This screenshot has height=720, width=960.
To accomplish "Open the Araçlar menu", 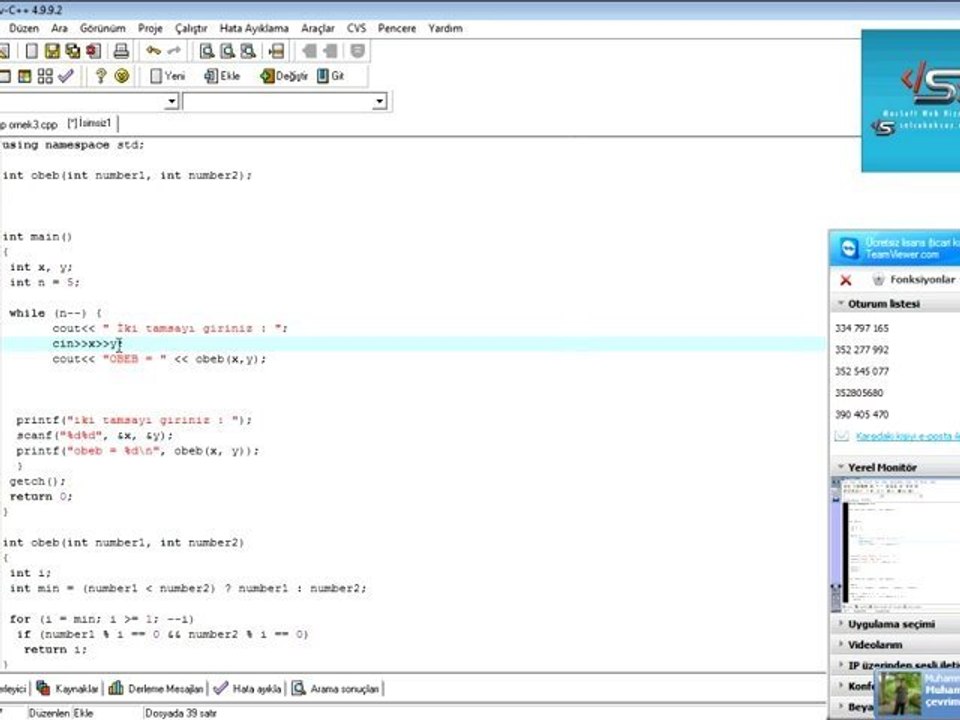I will [x=318, y=28].
